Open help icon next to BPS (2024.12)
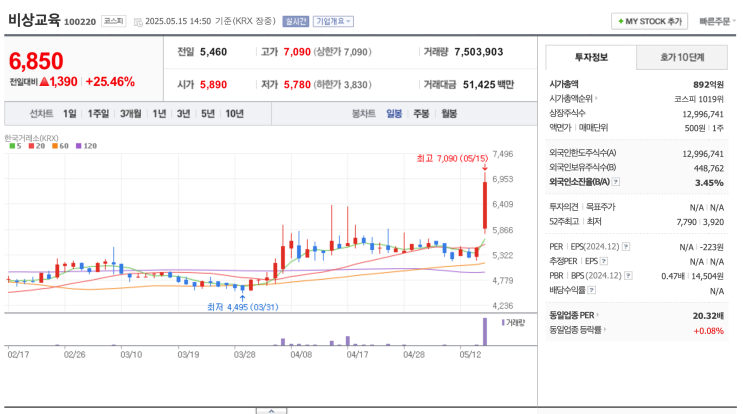 click(628, 275)
